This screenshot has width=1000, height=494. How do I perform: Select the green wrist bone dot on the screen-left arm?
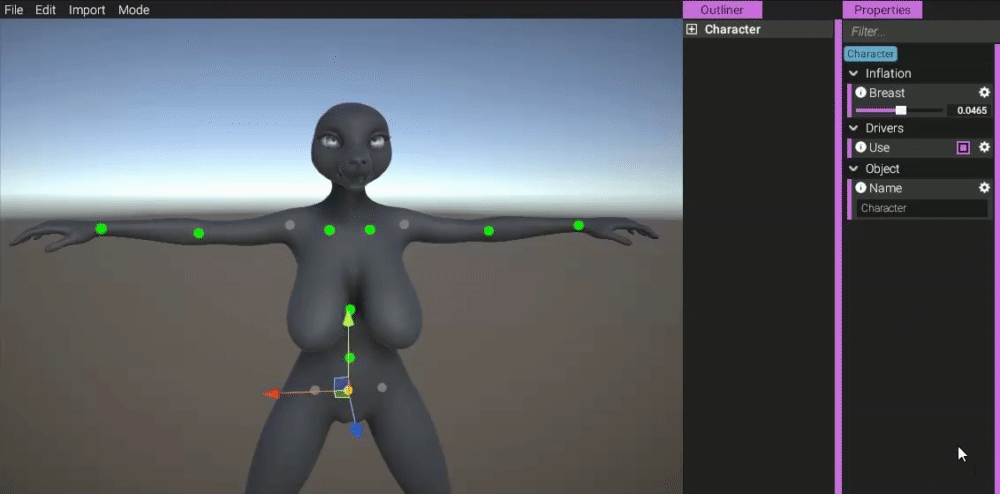click(x=101, y=229)
